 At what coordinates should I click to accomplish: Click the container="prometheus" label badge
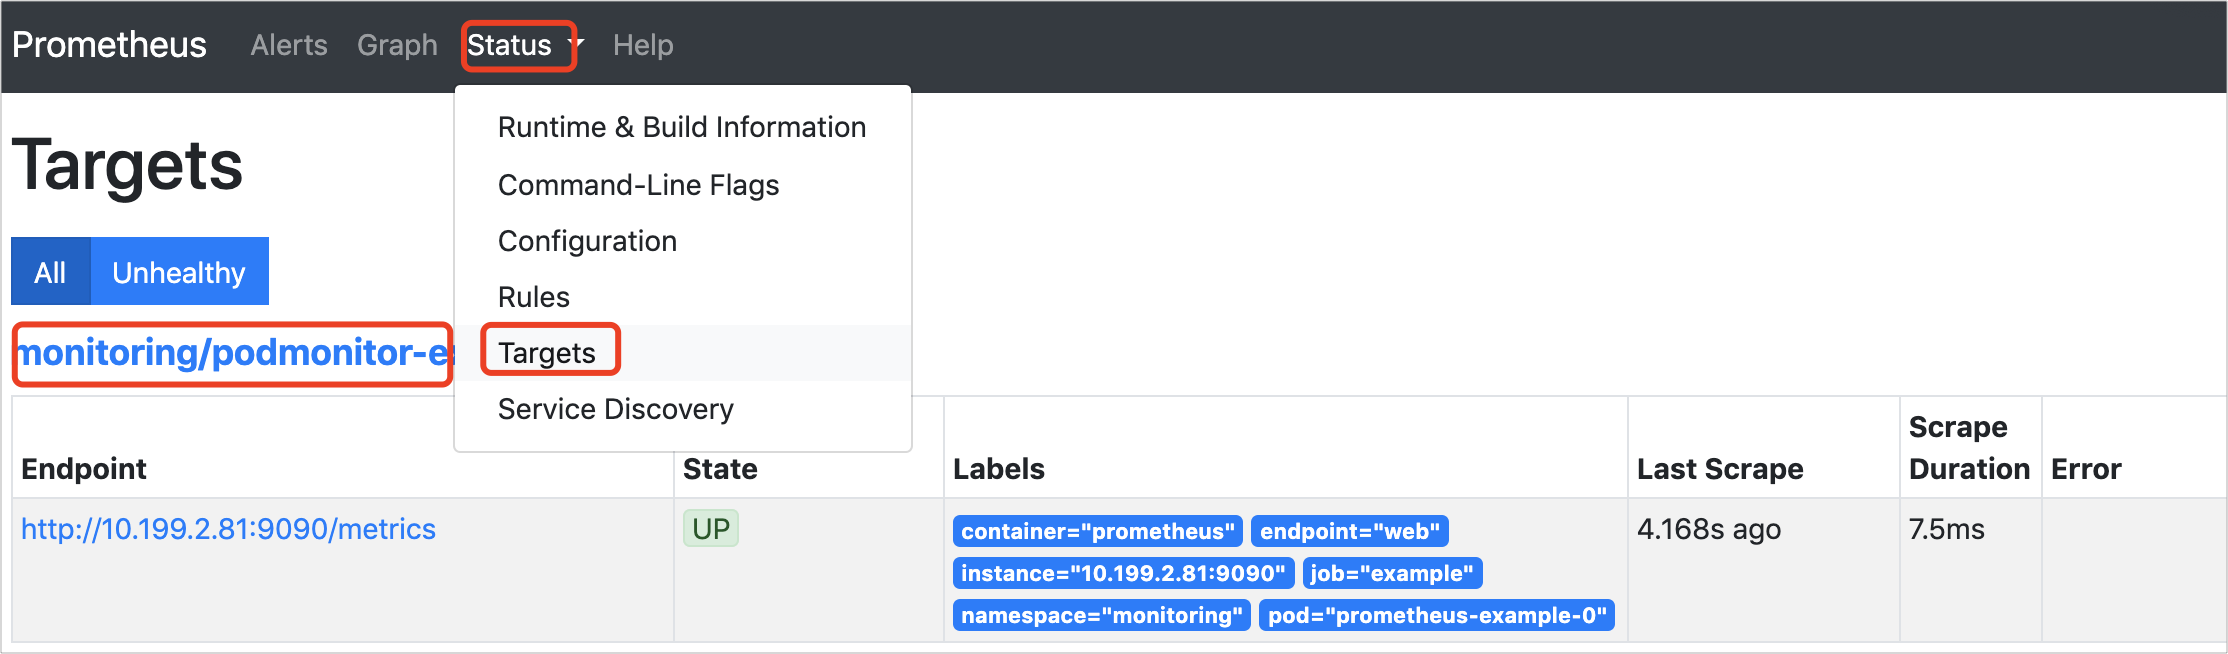coord(1097,531)
